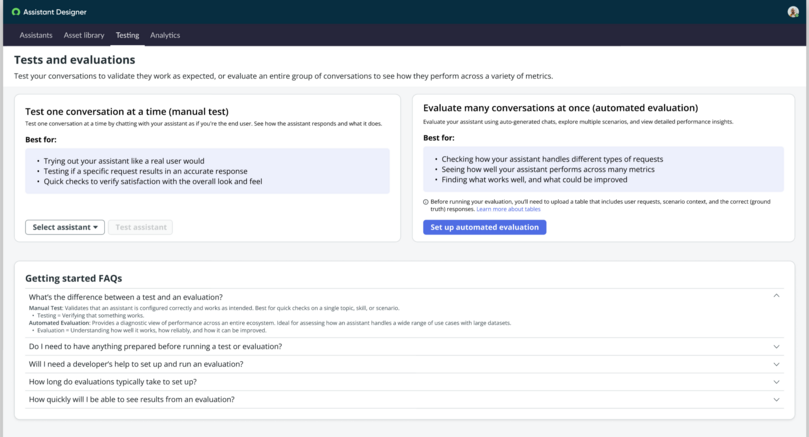Open the user profile avatar
The height and width of the screenshot is (437, 809).
(x=793, y=12)
